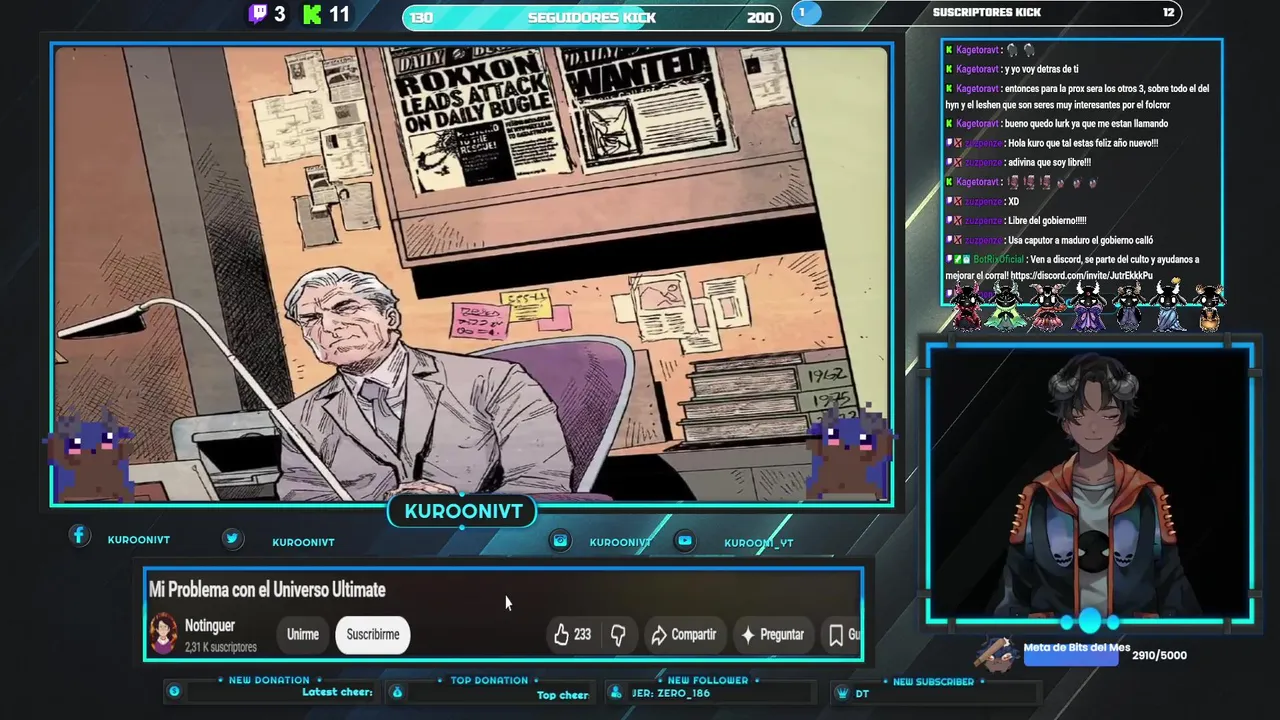This screenshot has width=1280, height=720.
Task: Open the Instagram camera icon
Action: (561, 540)
